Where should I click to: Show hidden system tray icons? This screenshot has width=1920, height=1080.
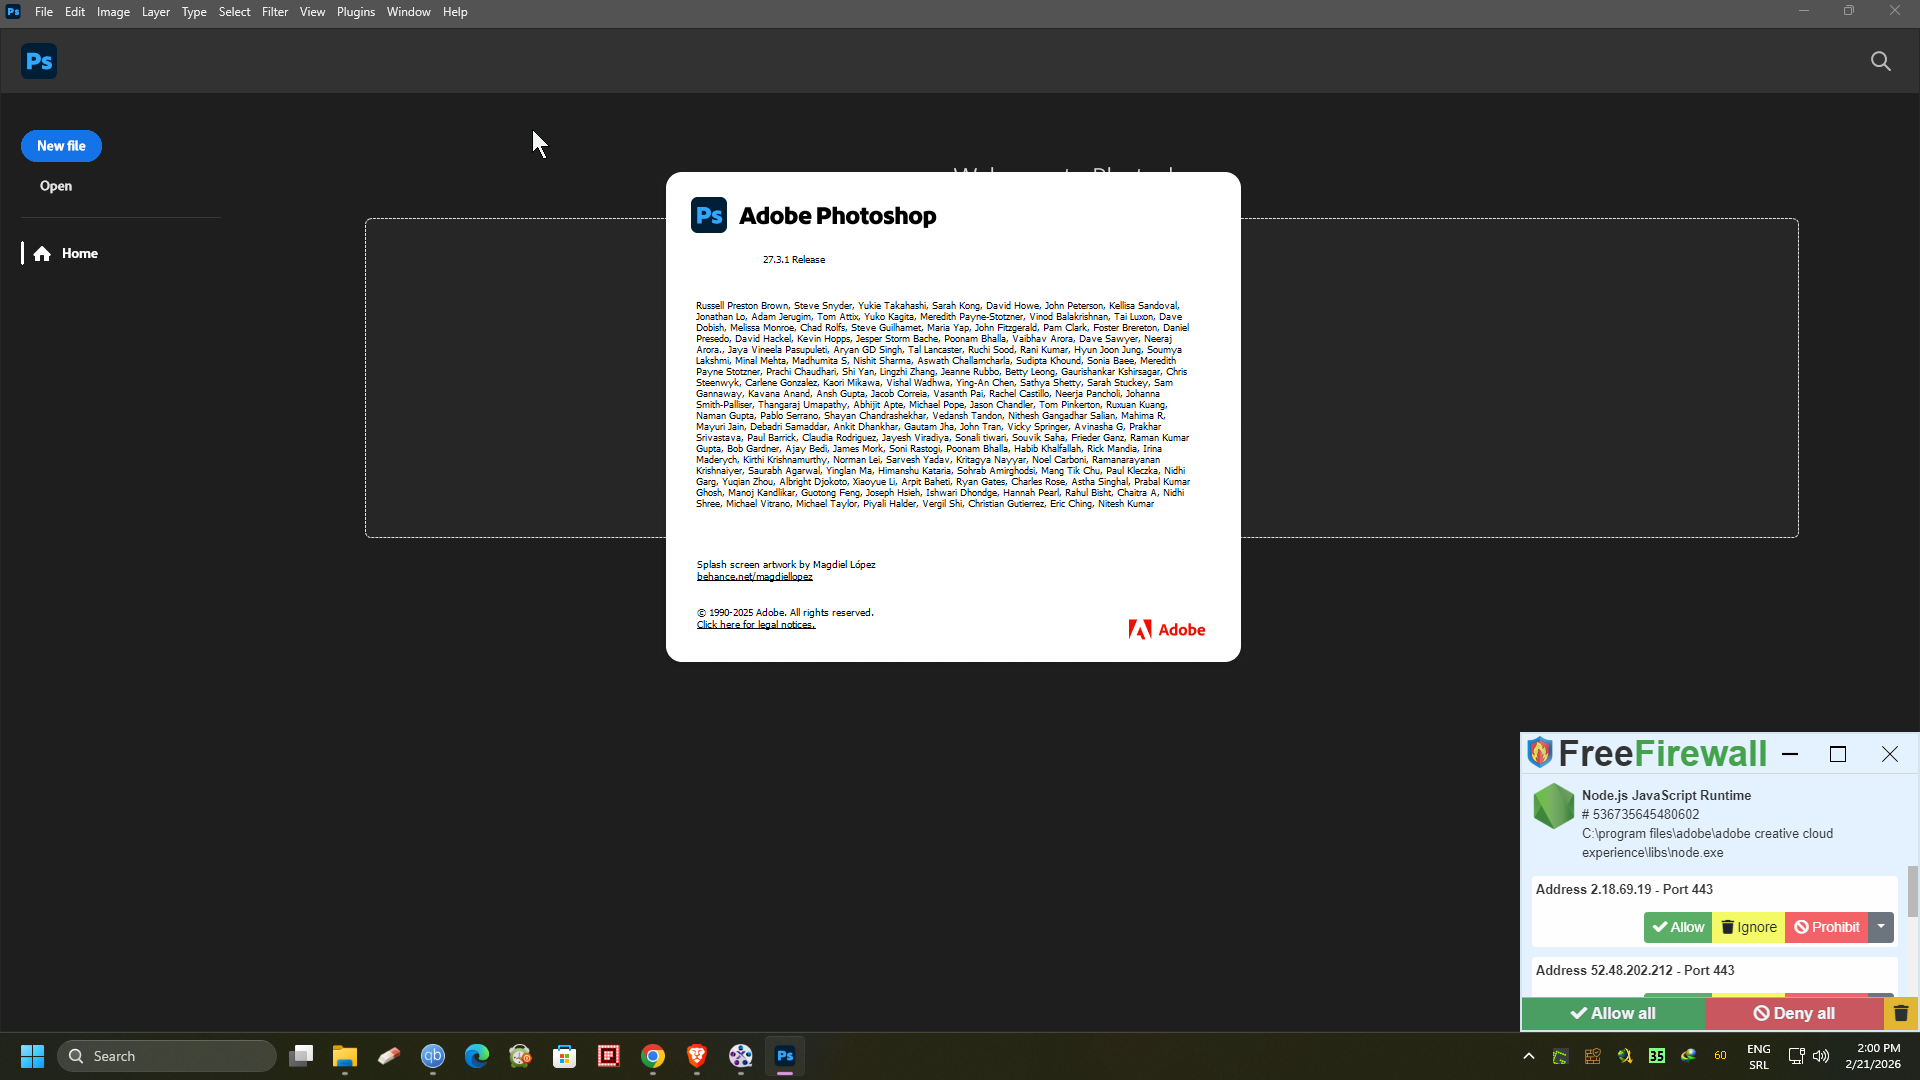click(x=1528, y=1056)
